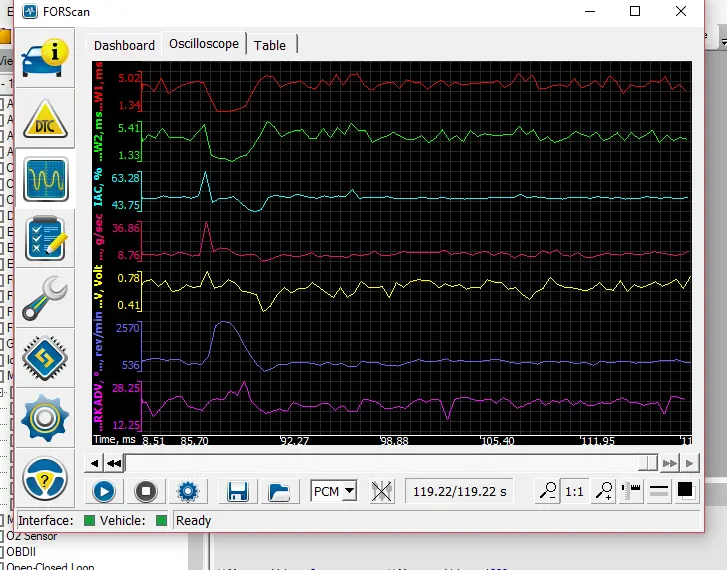The width and height of the screenshot is (727, 570).
Task: Click the 105.40 time axis marker
Action: [498, 441]
